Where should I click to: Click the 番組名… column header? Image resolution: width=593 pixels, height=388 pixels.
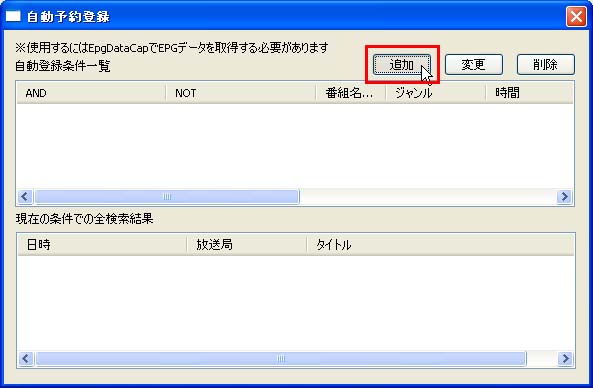click(351, 93)
